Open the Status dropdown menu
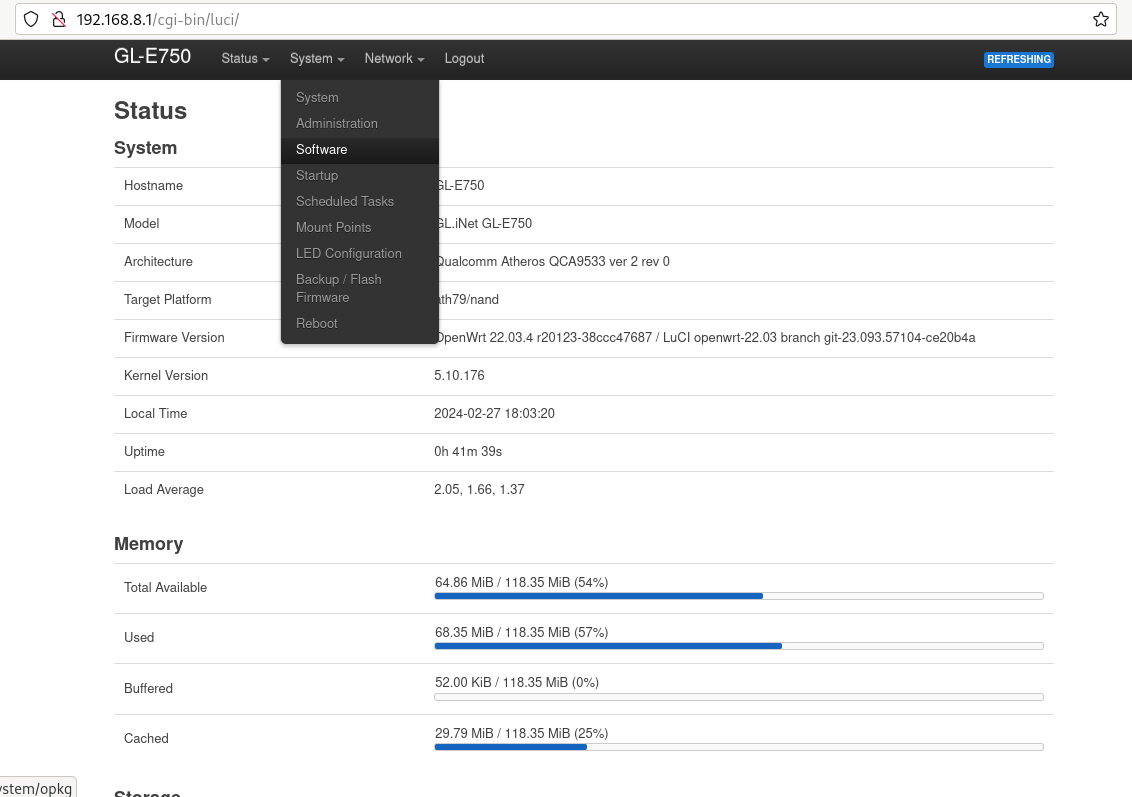The width and height of the screenshot is (1132, 797). [x=245, y=59]
